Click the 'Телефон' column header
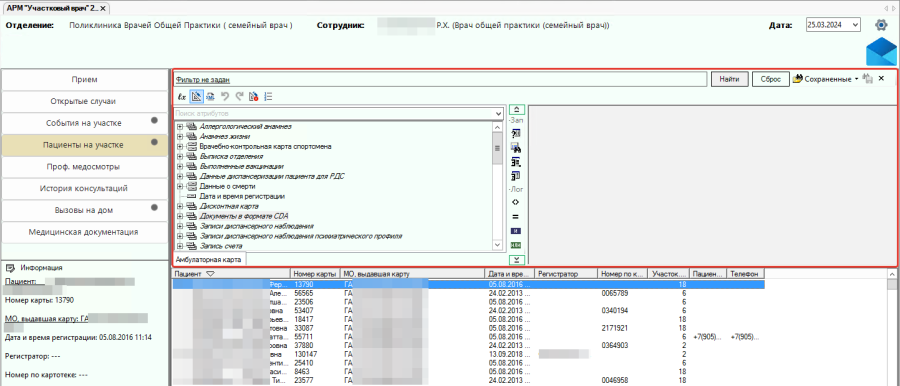The image size is (900, 386). tap(746, 274)
